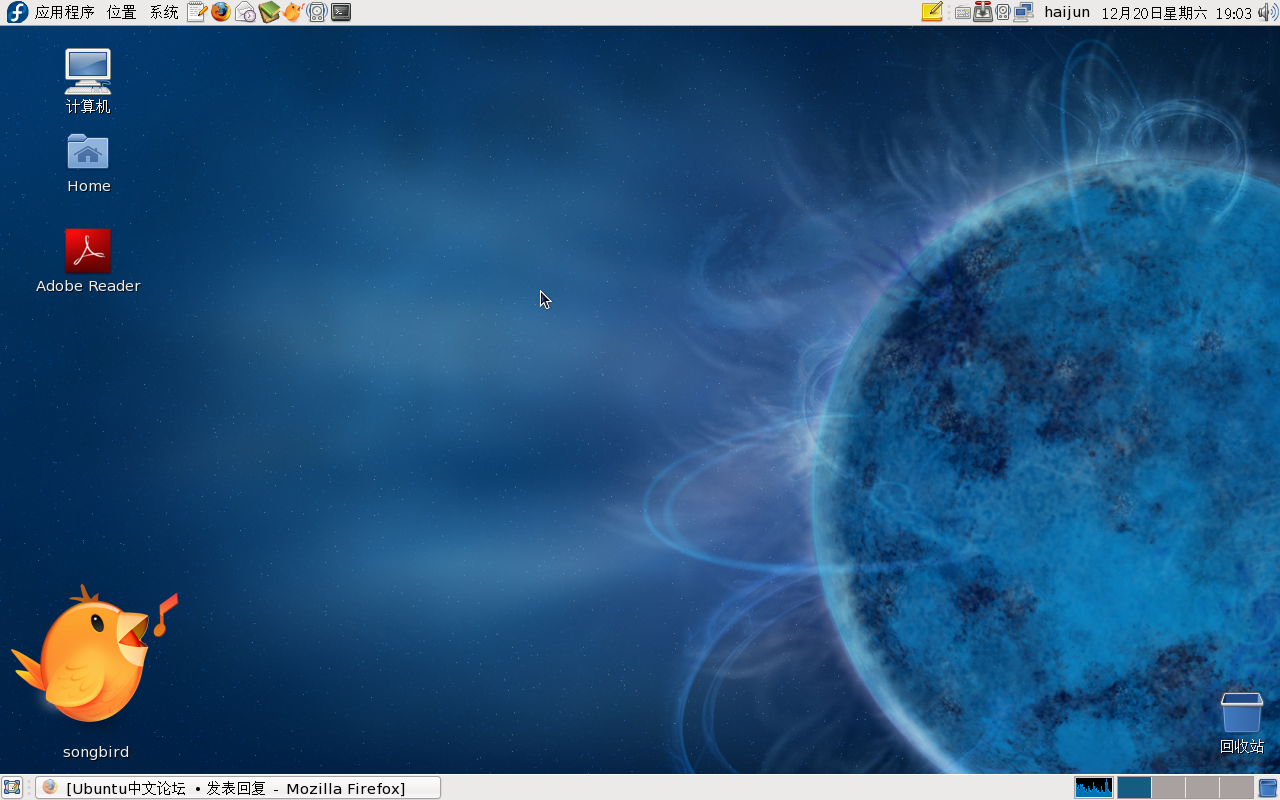
Task: Open the network connection tray icon
Action: coord(1023,12)
